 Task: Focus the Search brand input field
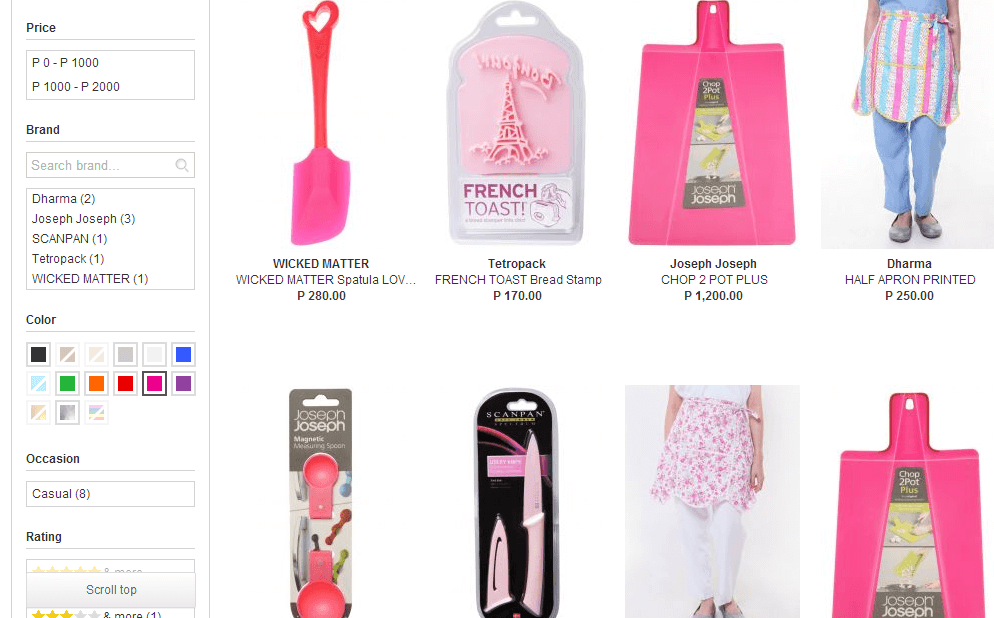pos(110,165)
